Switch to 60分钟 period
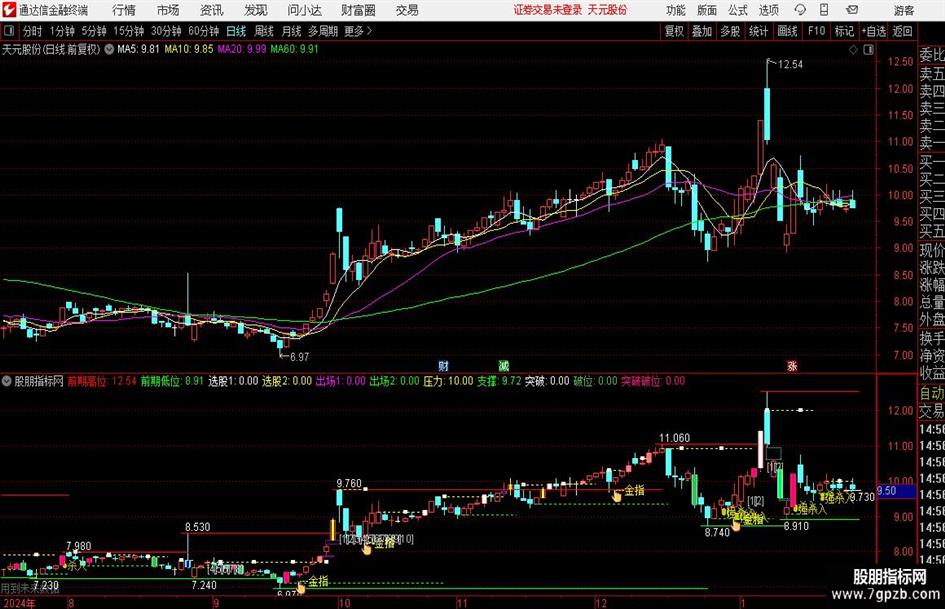 (x=203, y=31)
